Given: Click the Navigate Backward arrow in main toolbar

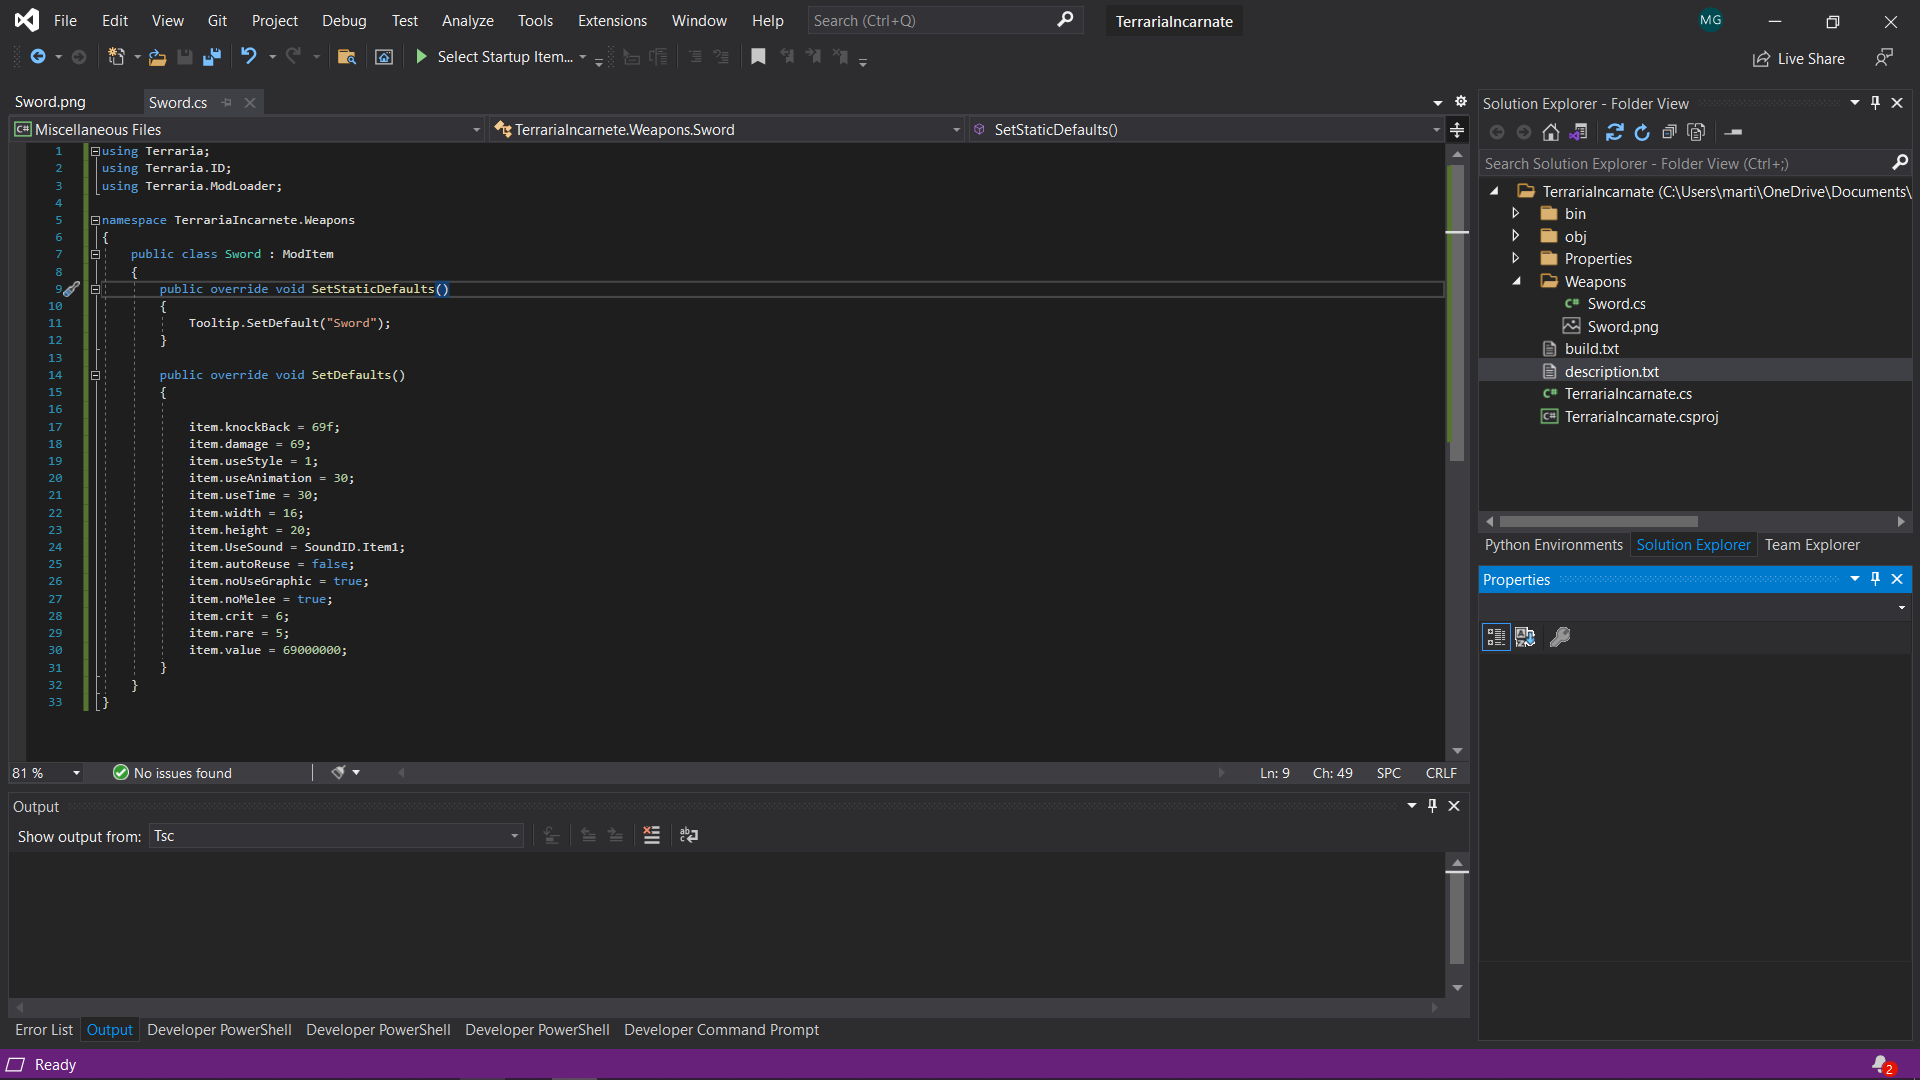Looking at the screenshot, I should click(38, 57).
